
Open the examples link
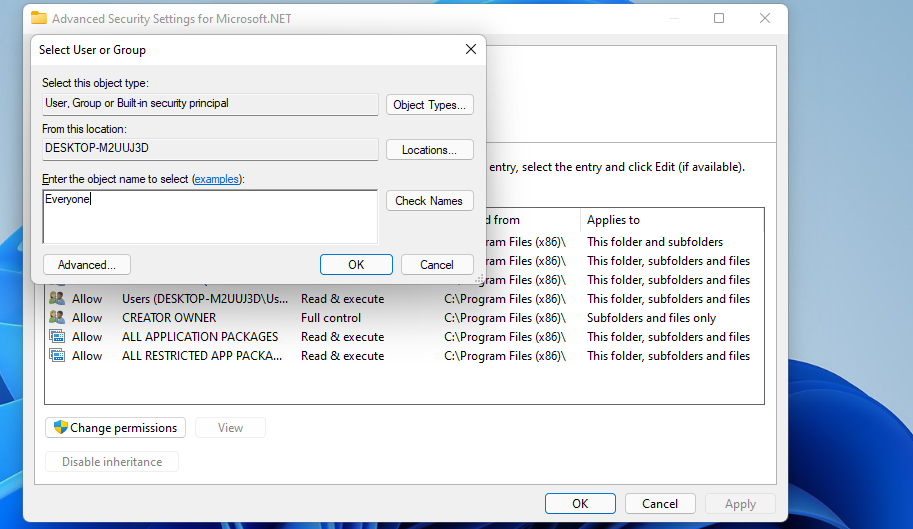click(217, 179)
